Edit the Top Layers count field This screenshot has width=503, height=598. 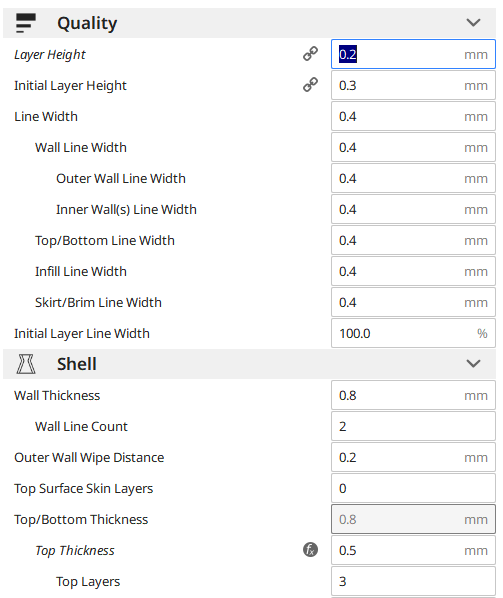pos(413,581)
